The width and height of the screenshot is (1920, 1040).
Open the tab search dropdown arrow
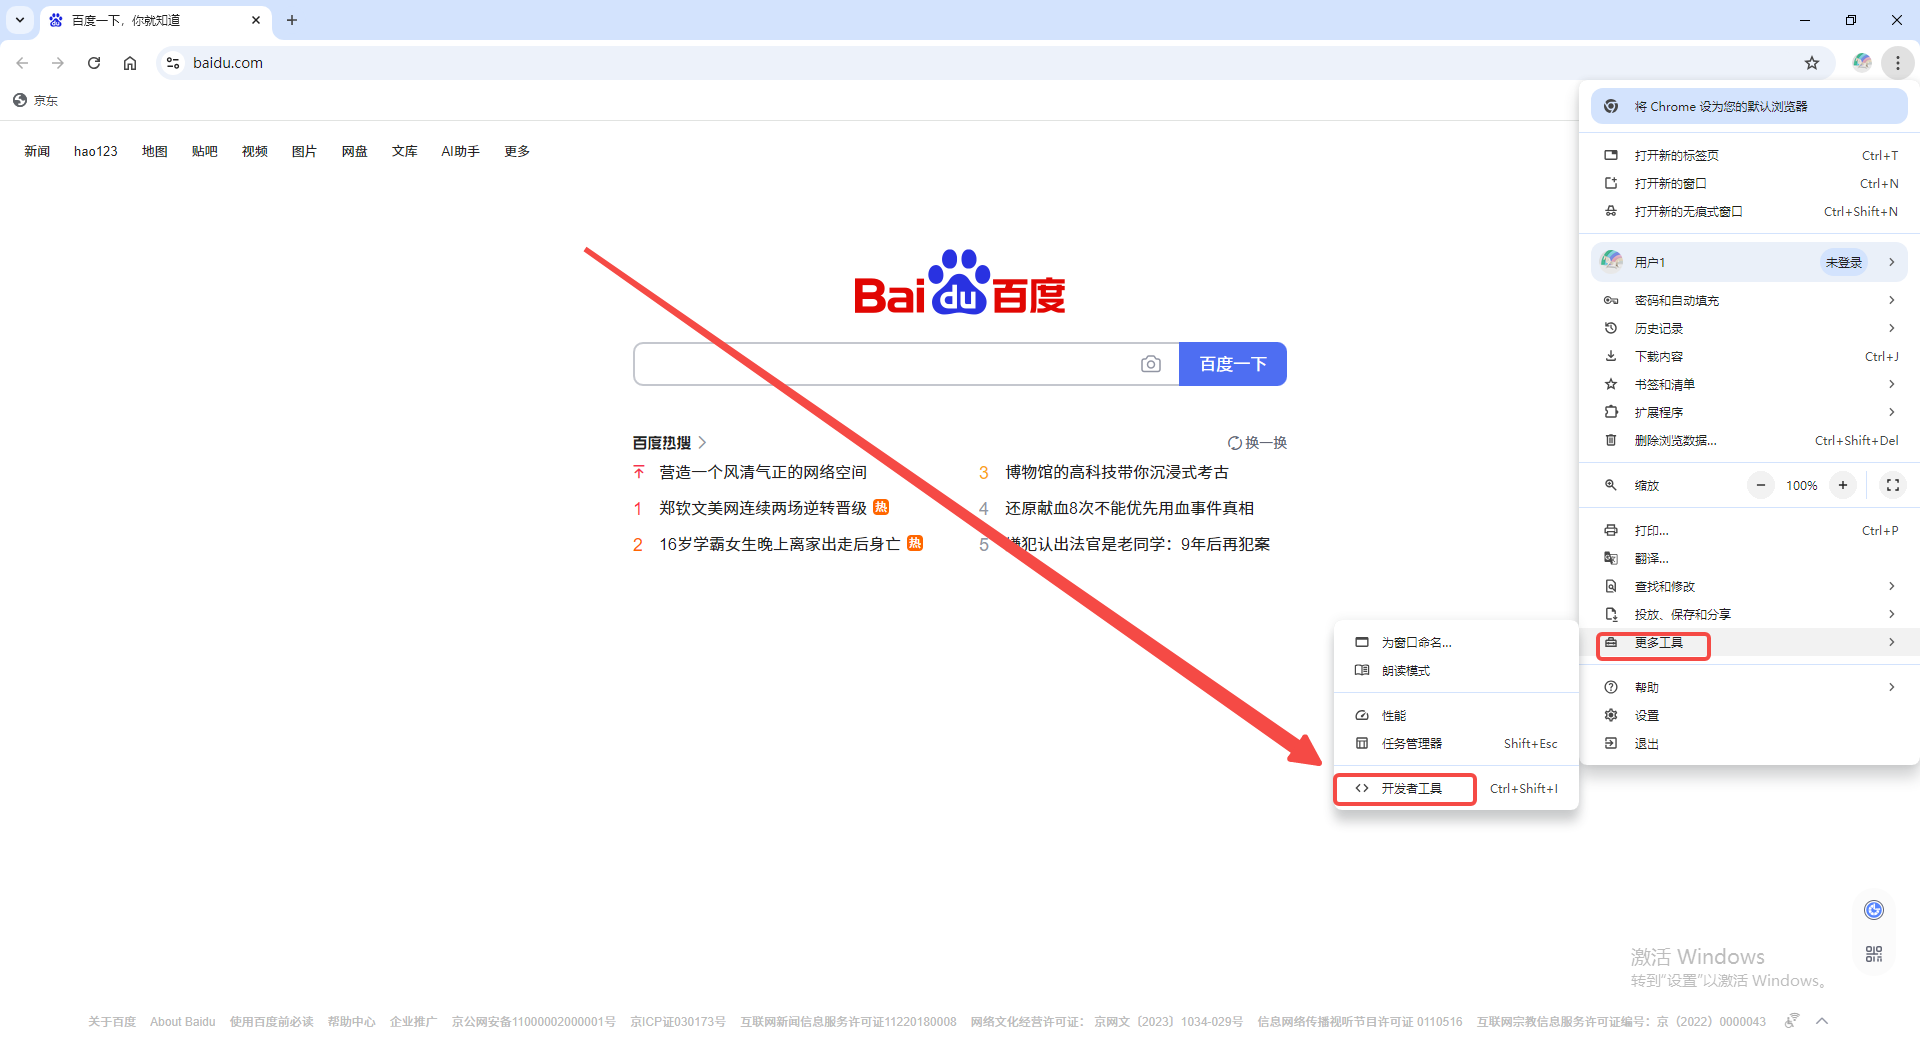(x=20, y=20)
